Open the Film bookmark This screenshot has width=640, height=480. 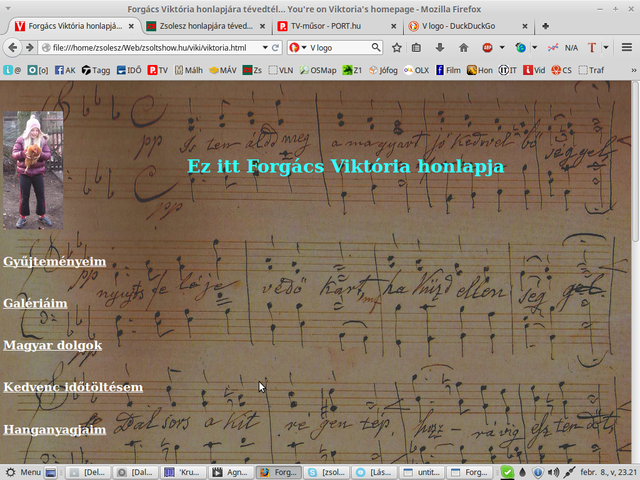448,70
